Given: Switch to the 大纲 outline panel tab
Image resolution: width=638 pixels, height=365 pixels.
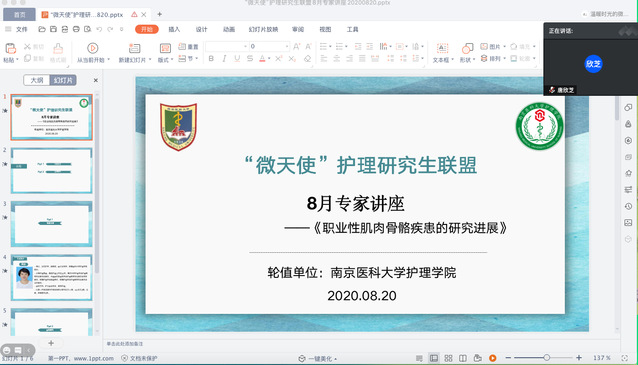Looking at the screenshot, I should [x=37, y=80].
